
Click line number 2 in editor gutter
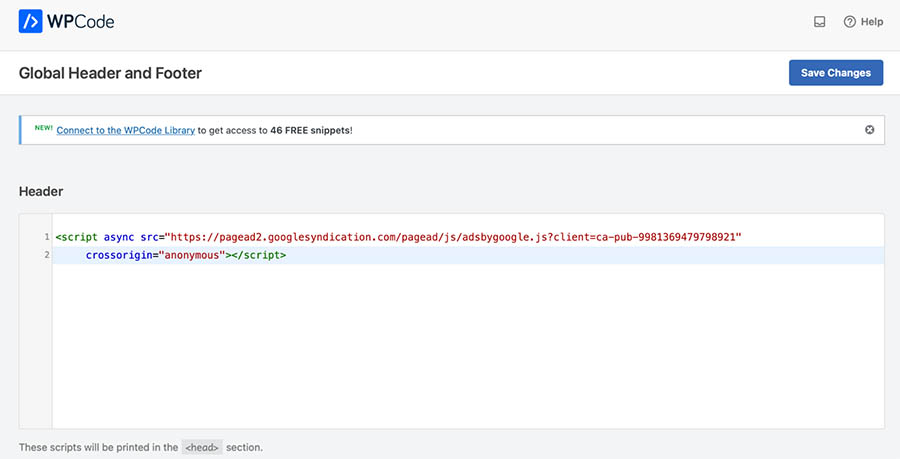click(46, 255)
